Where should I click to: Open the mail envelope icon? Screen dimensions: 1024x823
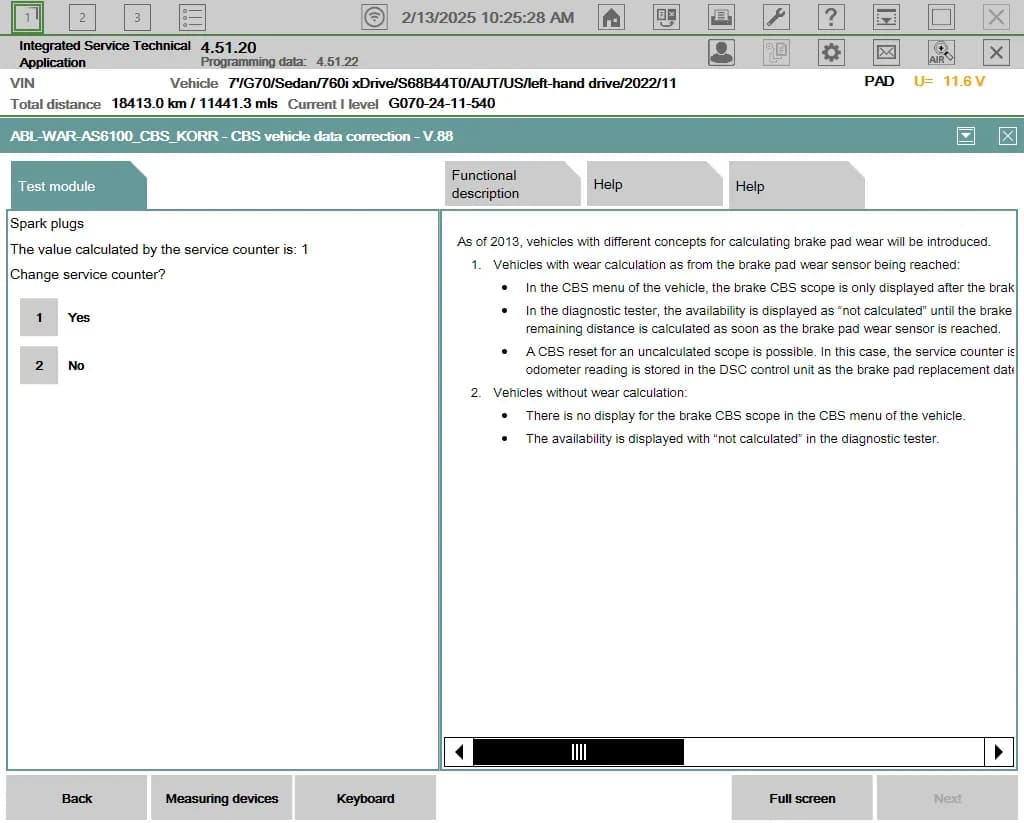click(x=886, y=52)
